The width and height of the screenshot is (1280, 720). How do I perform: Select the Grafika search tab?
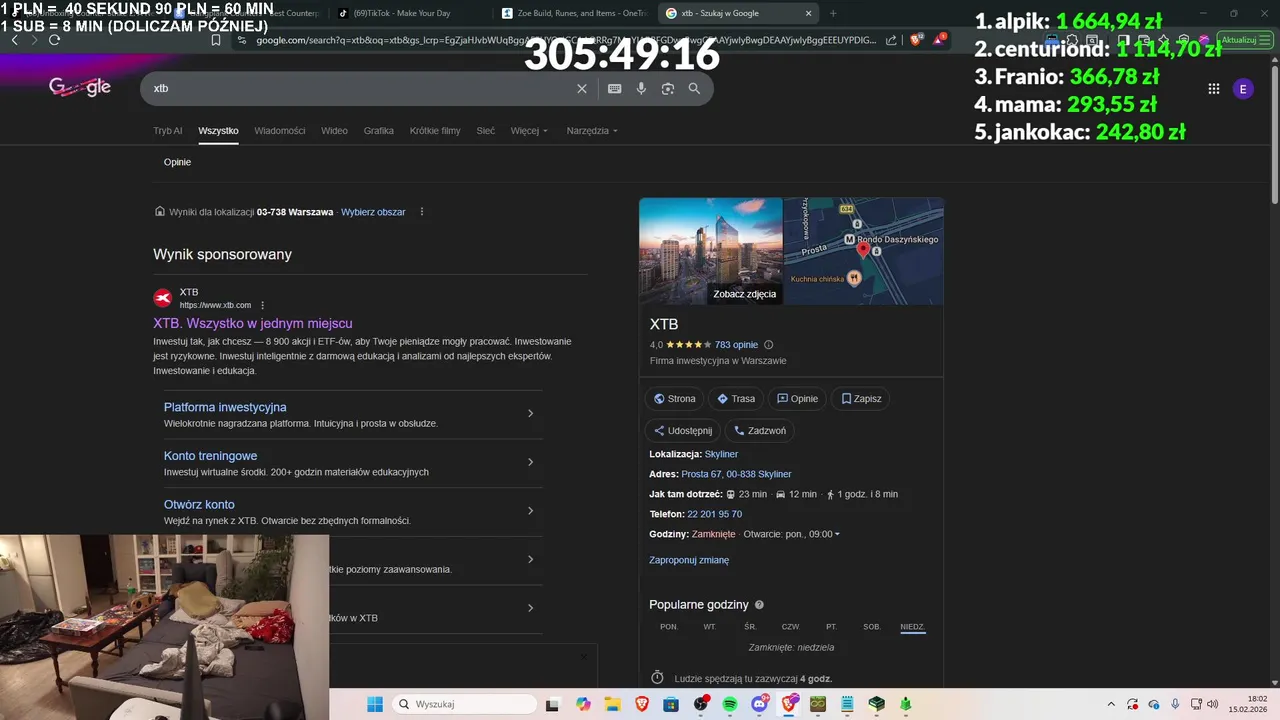[379, 131]
